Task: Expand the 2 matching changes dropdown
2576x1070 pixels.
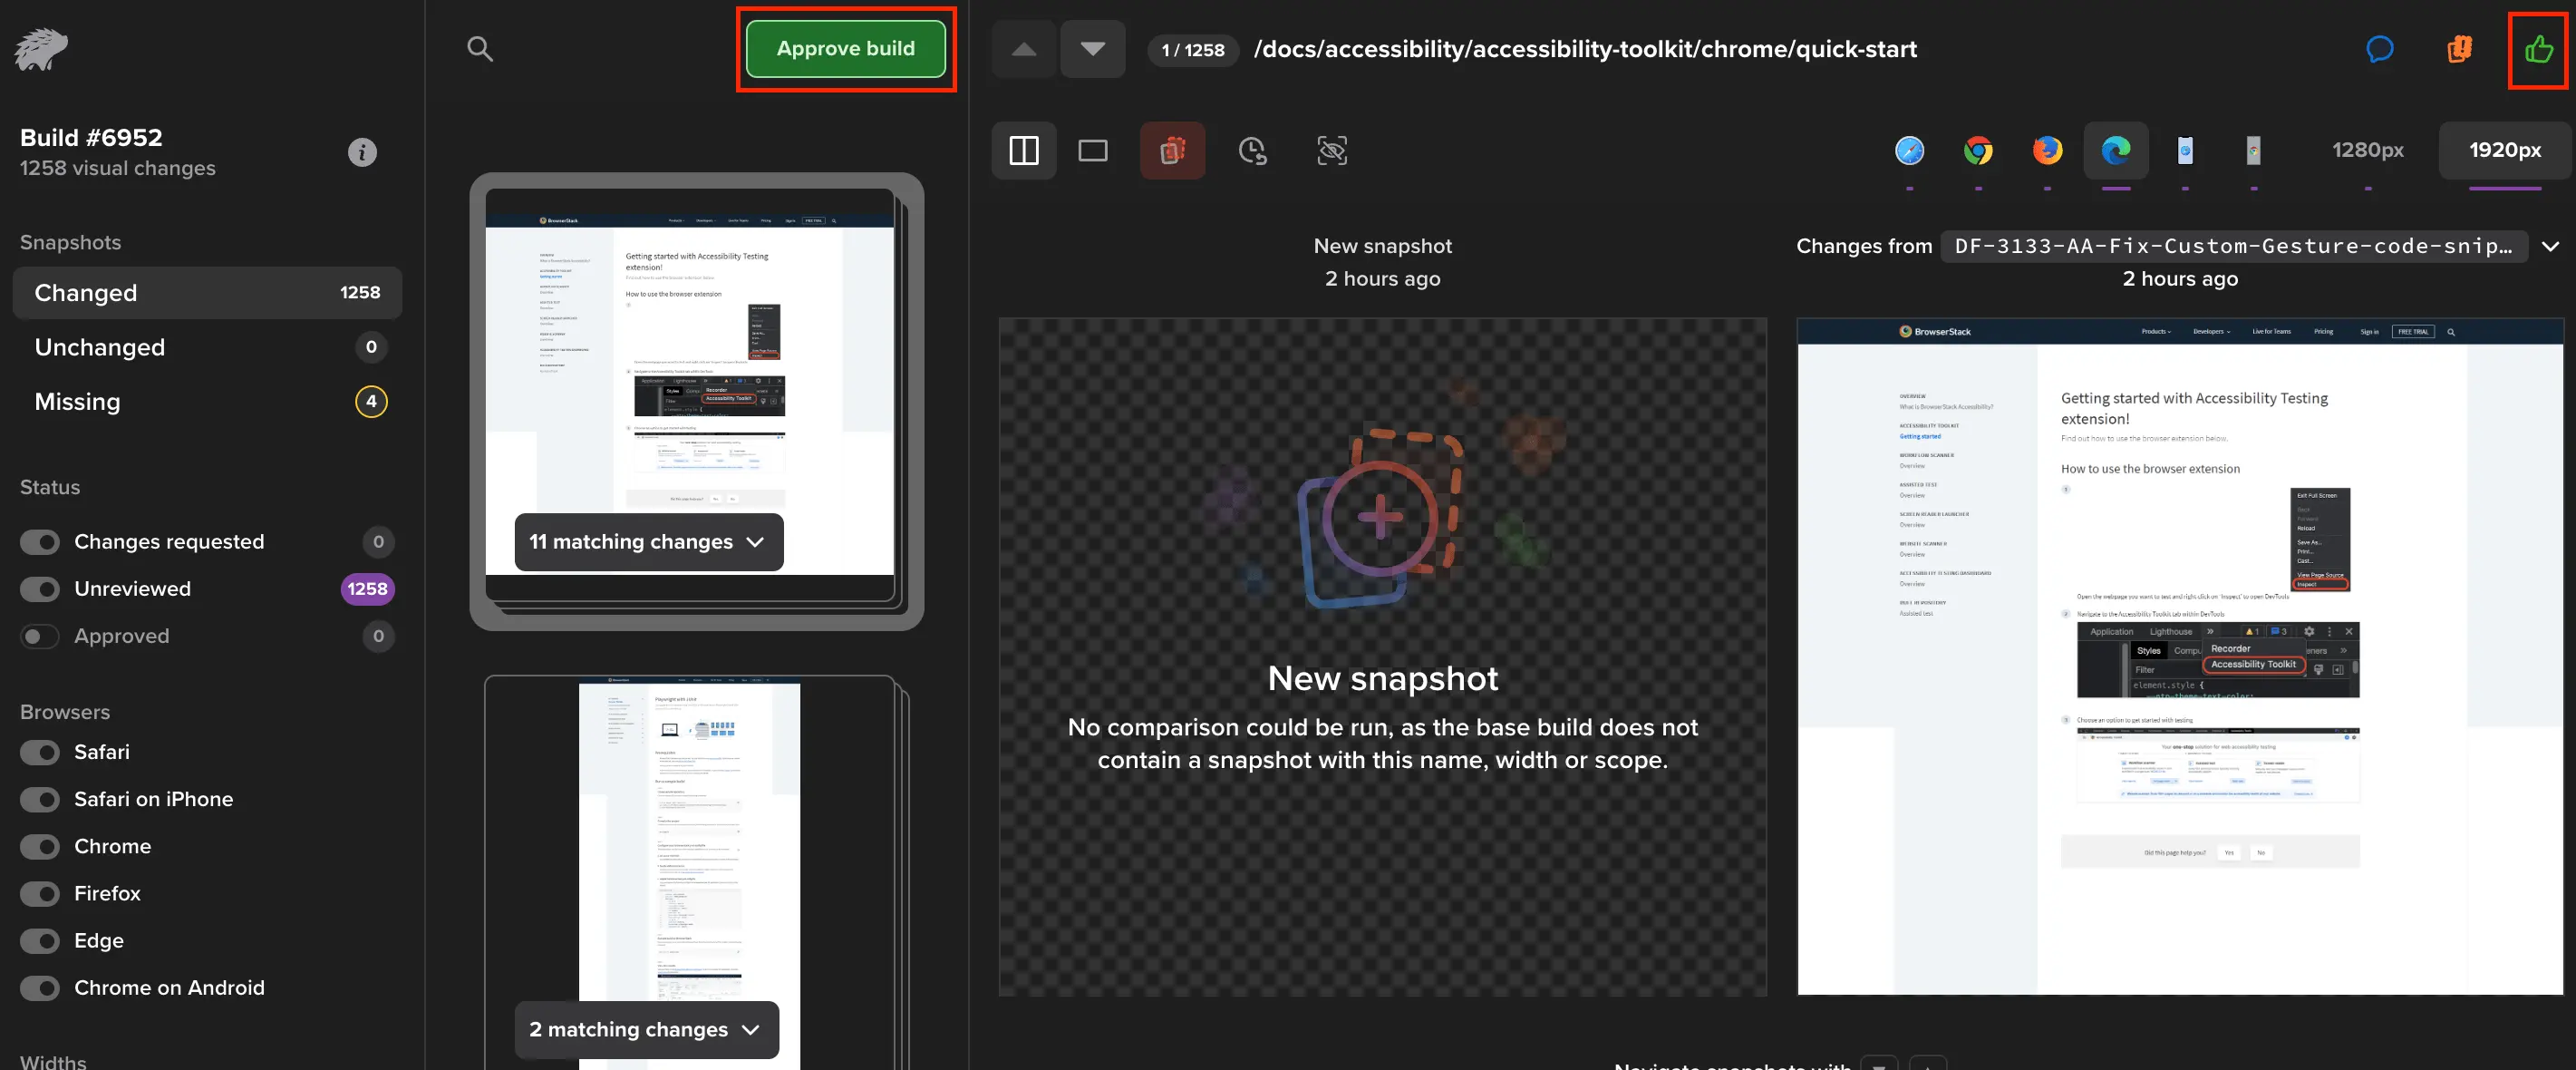Action: tap(646, 1029)
